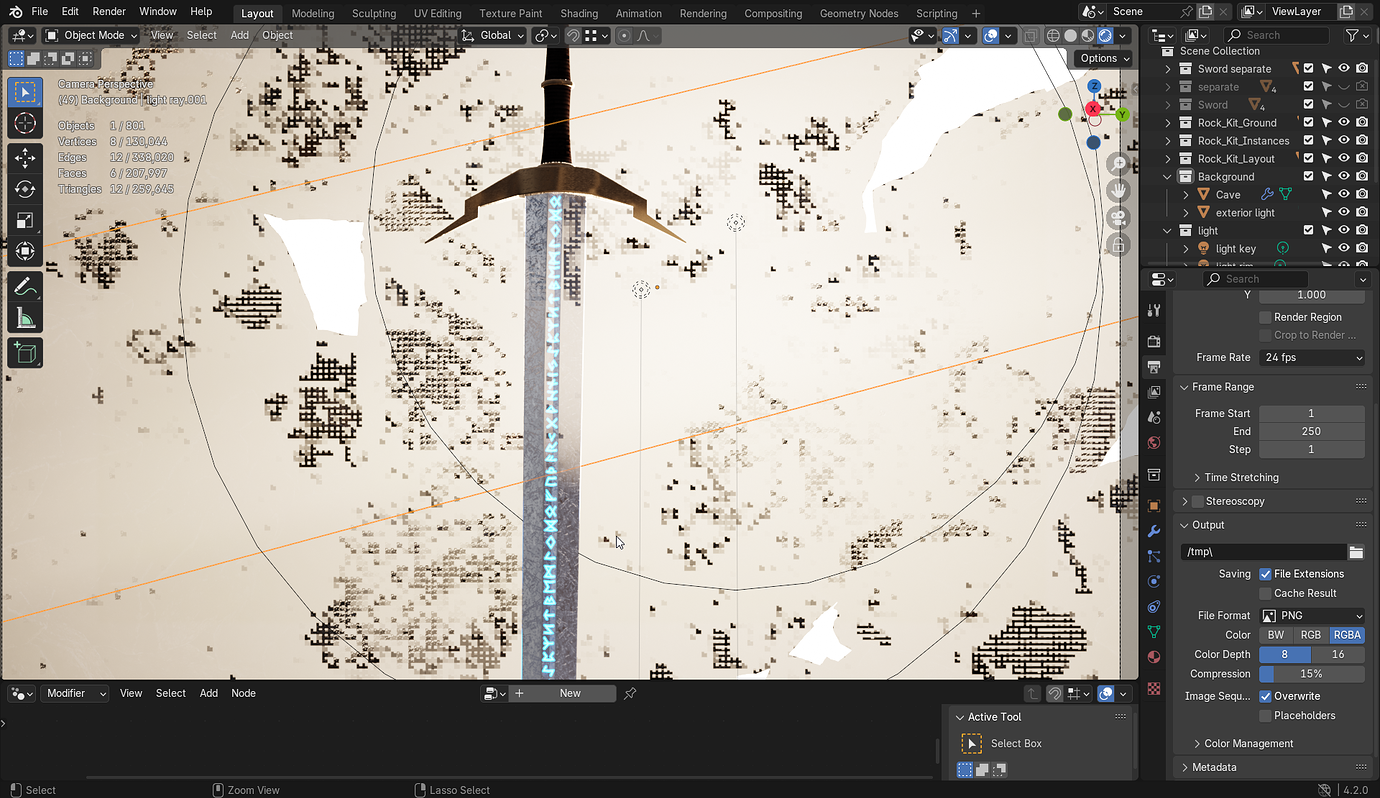Select RGB color mode

coord(1311,635)
